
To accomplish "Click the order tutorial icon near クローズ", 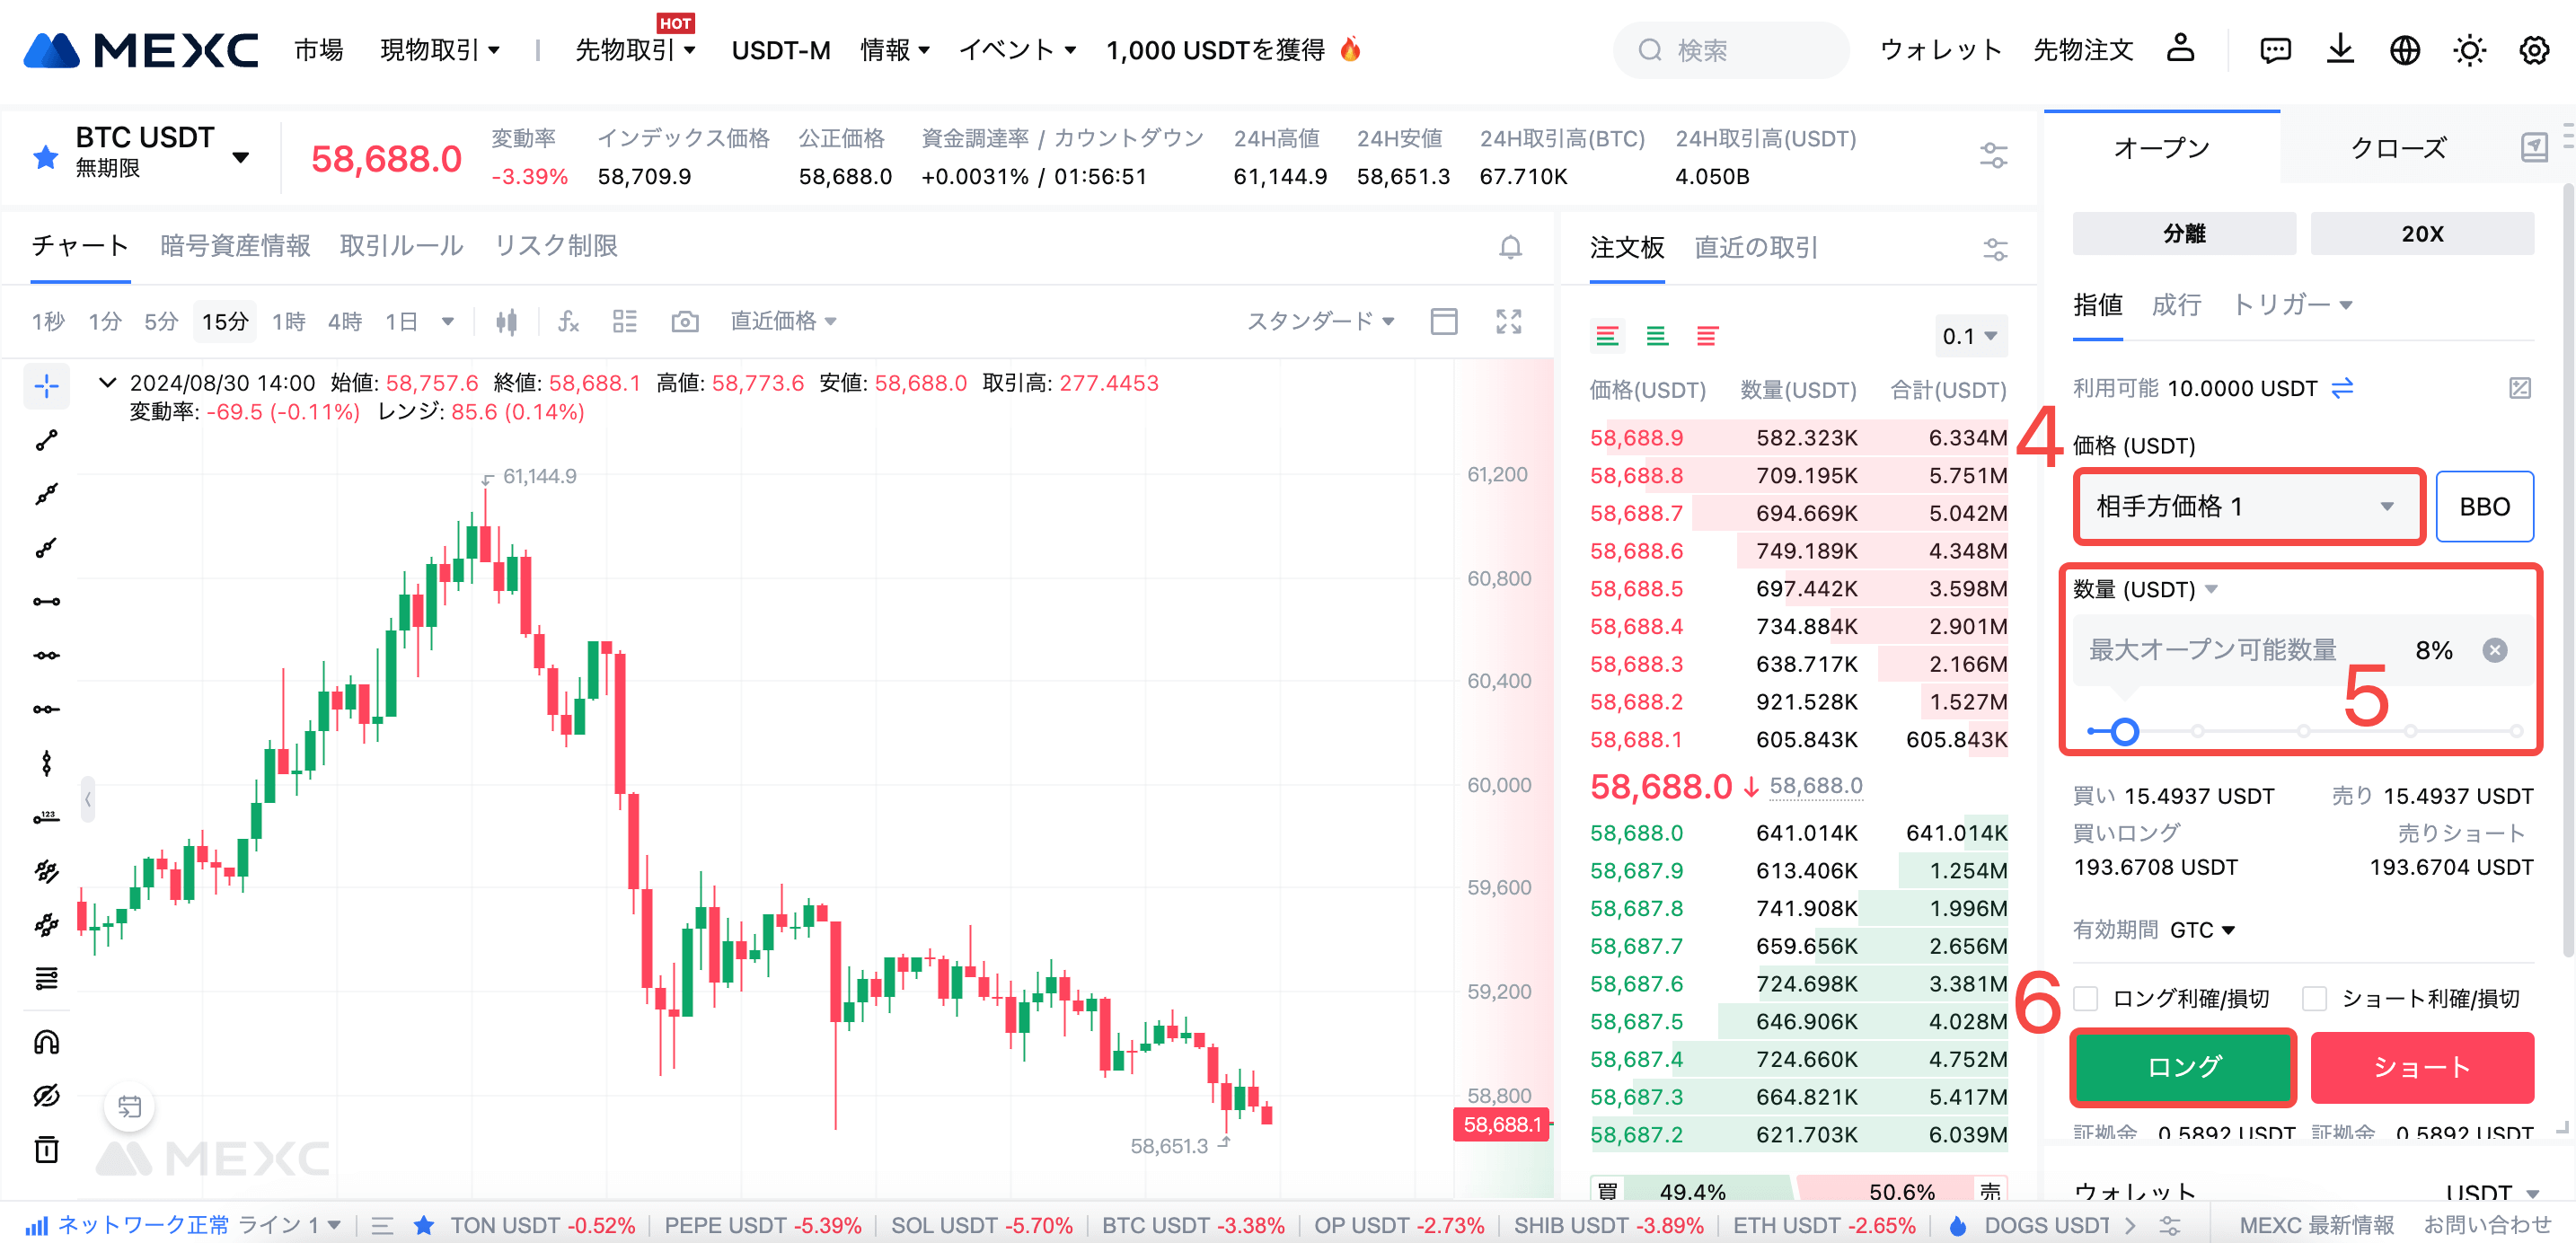I will pyautogui.click(x=2533, y=149).
